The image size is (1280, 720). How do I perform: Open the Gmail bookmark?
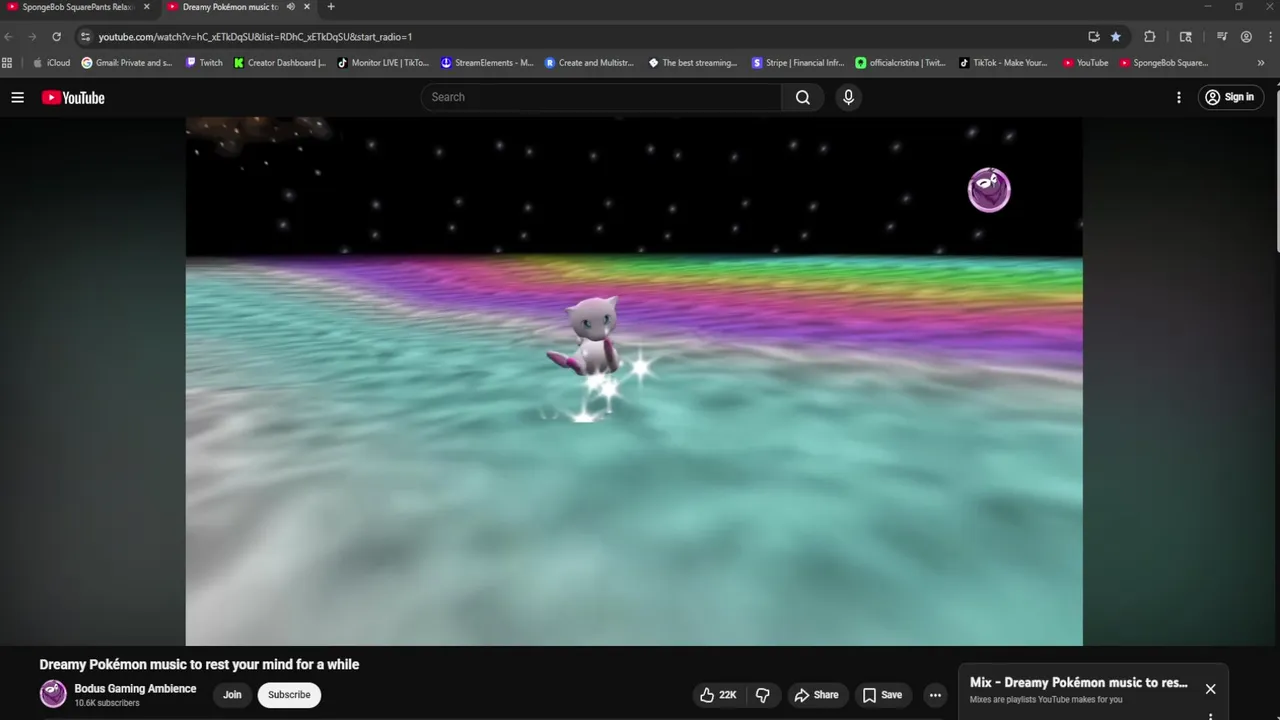127,63
